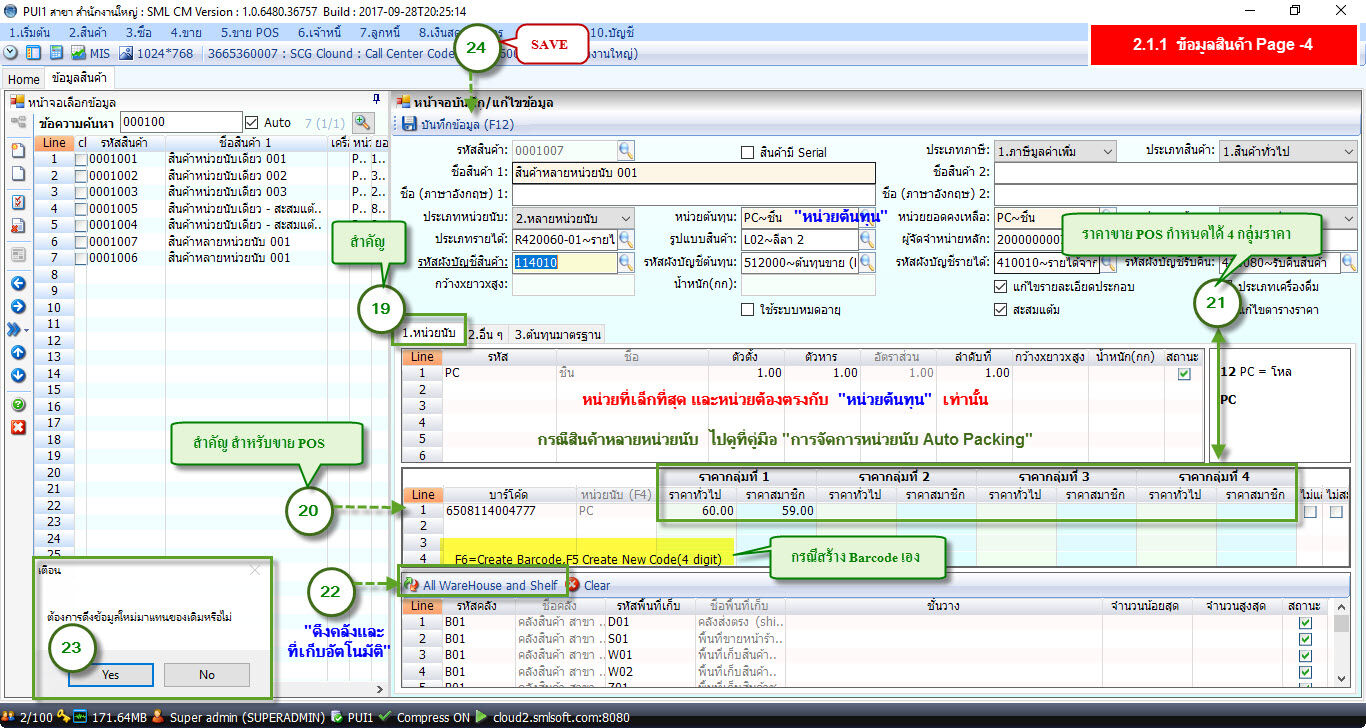Click the panel layout icon in the top toolbar
This screenshot has height=728, width=1366.
point(33,53)
